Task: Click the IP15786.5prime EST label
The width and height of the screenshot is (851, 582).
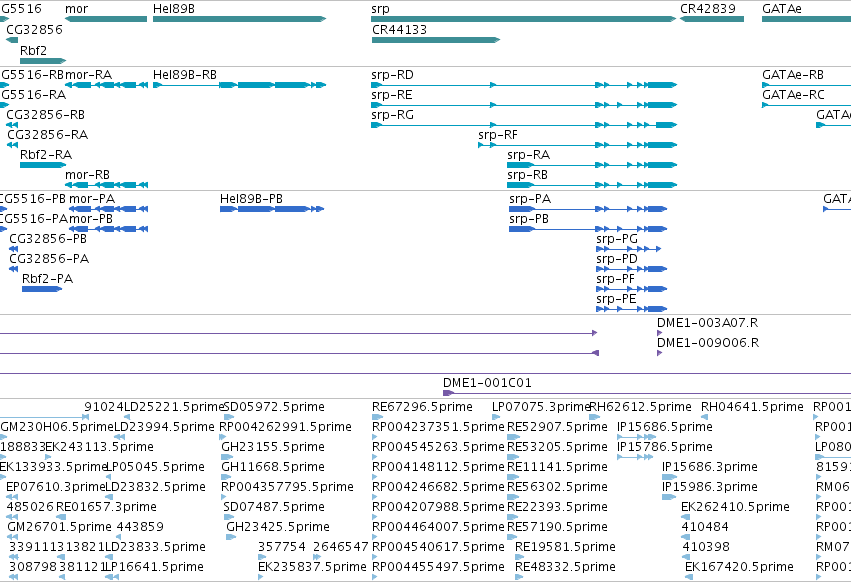Action: tap(665, 447)
